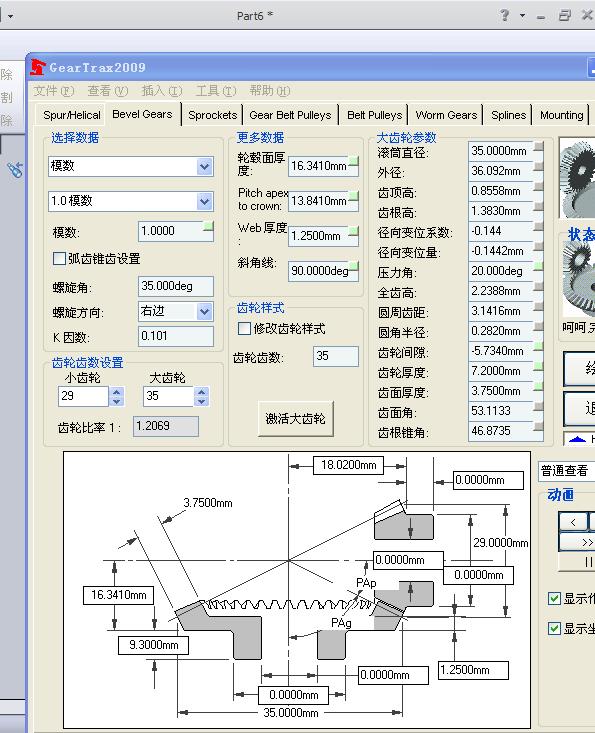Click the 1.2500mm dimension box in diagram
The width and height of the screenshot is (595, 733).
[473, 670]
